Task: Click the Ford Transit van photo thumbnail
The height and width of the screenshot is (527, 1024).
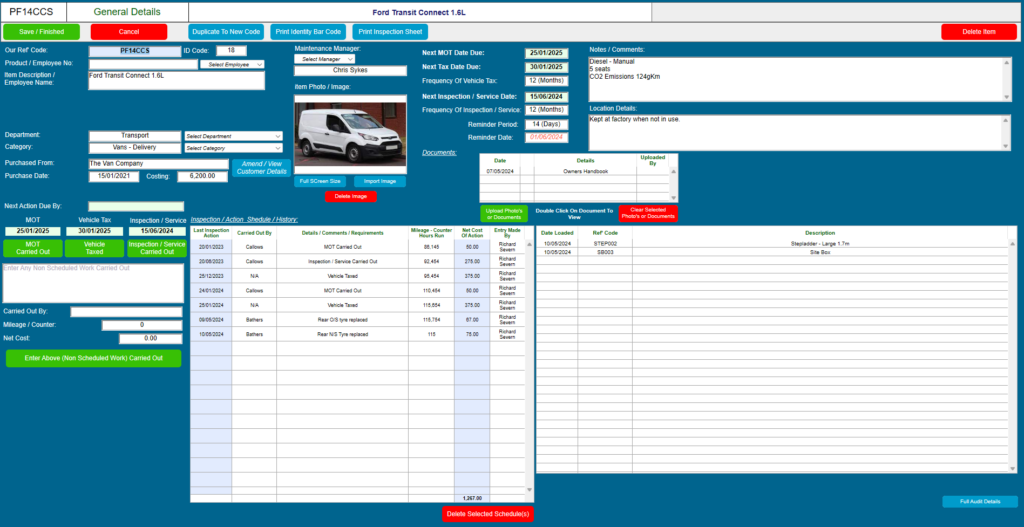Action: coord(350,133)
